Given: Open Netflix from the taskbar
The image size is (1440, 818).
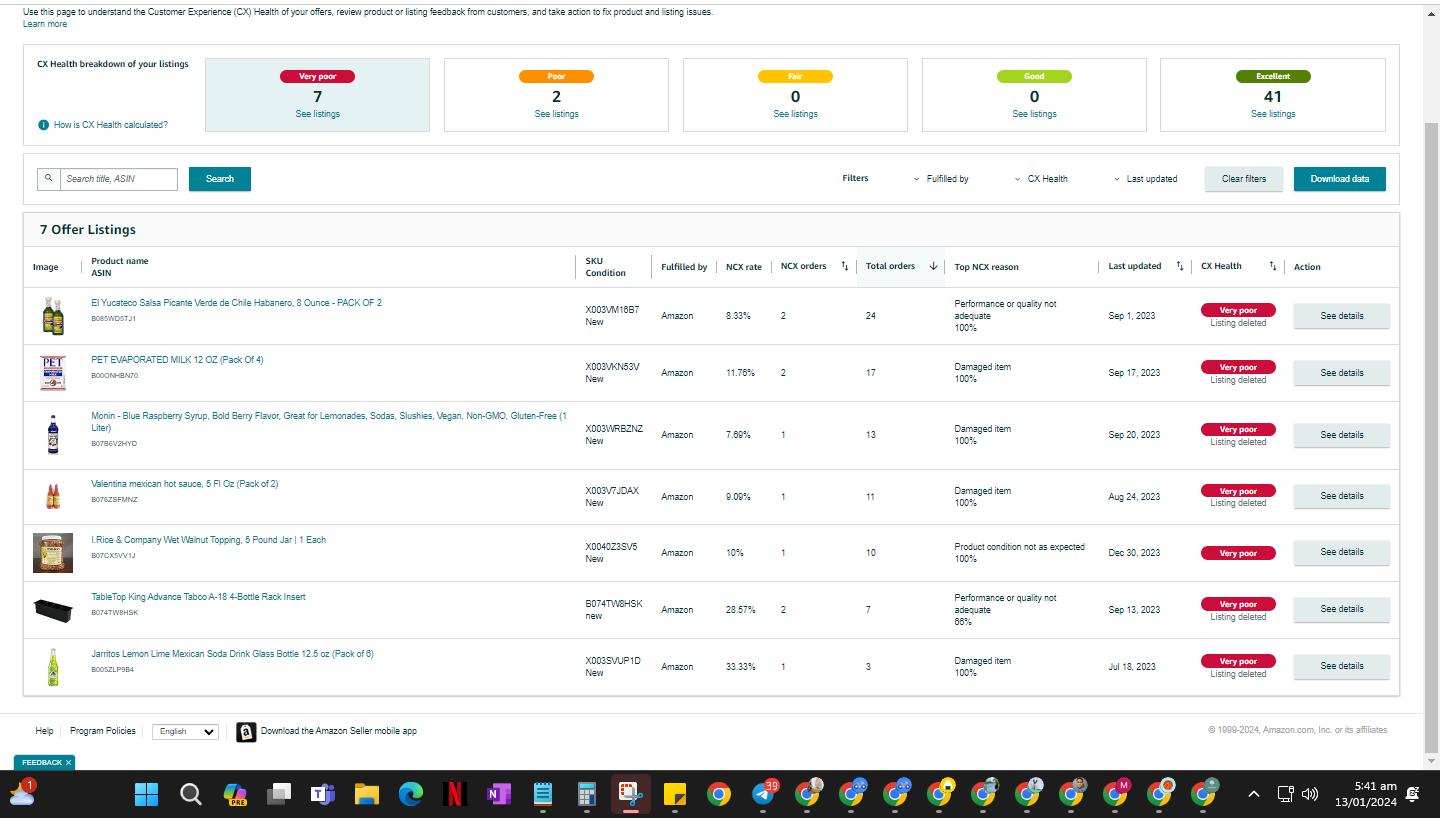Looking at the screenshot, I should coord(454,795).
